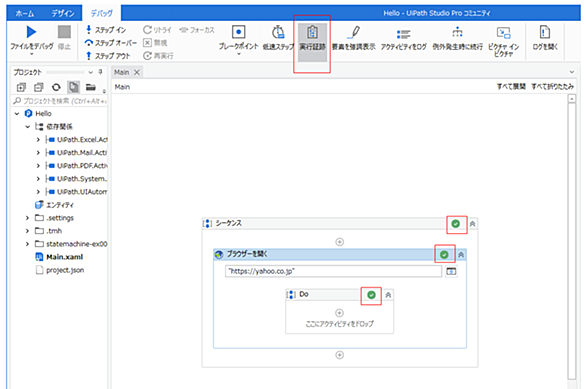Viewport: 586px width, 389px height.
Task: Select the Main document tab
Action: tap(122, 72)
